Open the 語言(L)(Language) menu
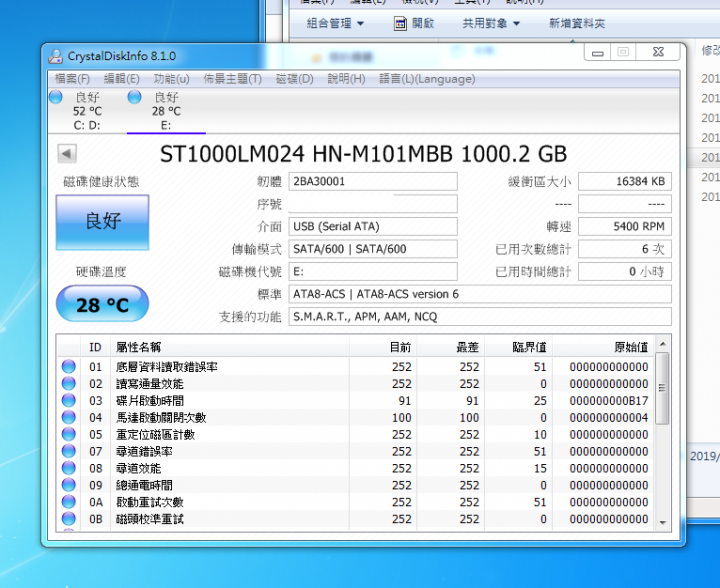Image resolution: width=720 pixels, height=588 pixels. (427, 79)
